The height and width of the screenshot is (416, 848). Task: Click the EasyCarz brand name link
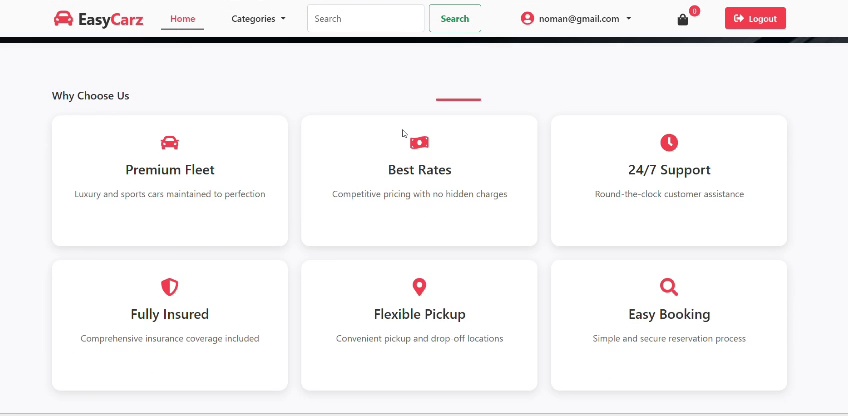(x=111, y=19)
